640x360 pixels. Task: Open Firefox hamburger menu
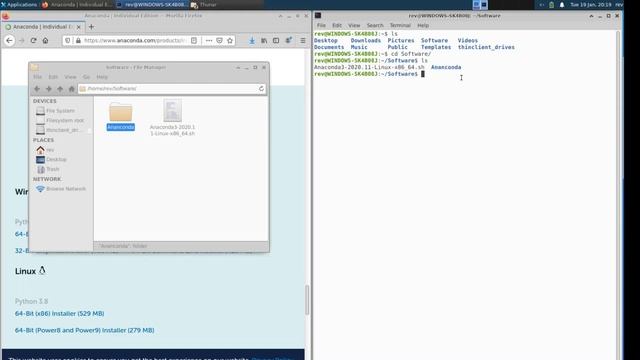point(302,40)
